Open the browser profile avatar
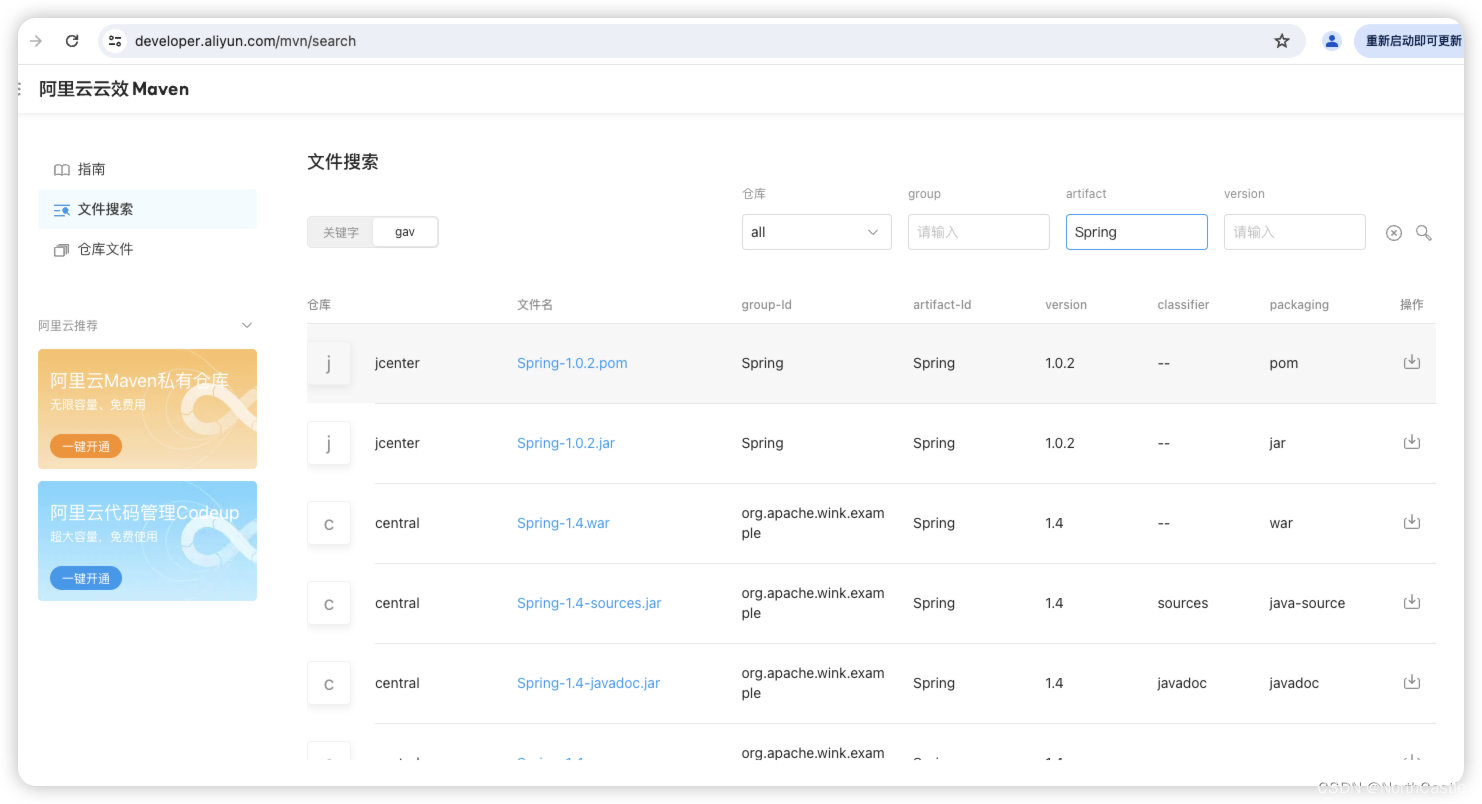Viewport: 1482px width, 804px height. pos(1331,41)
